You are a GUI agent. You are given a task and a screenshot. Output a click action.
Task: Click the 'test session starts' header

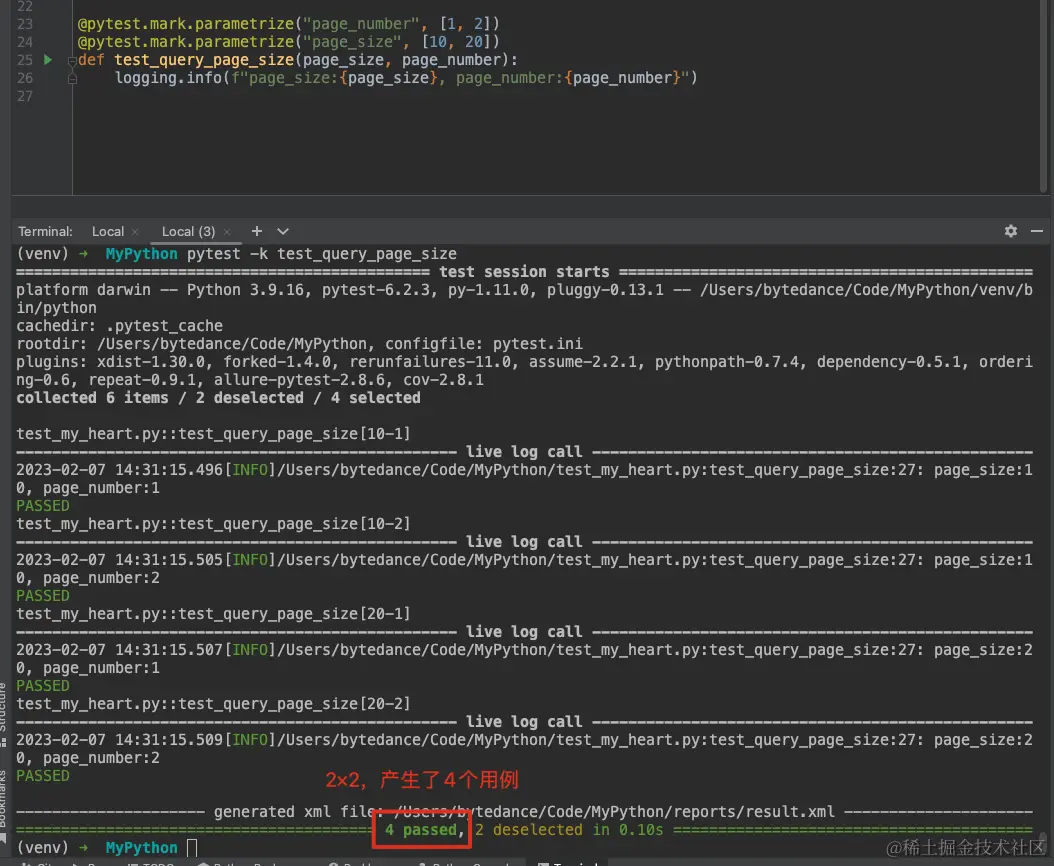(524, 272)
